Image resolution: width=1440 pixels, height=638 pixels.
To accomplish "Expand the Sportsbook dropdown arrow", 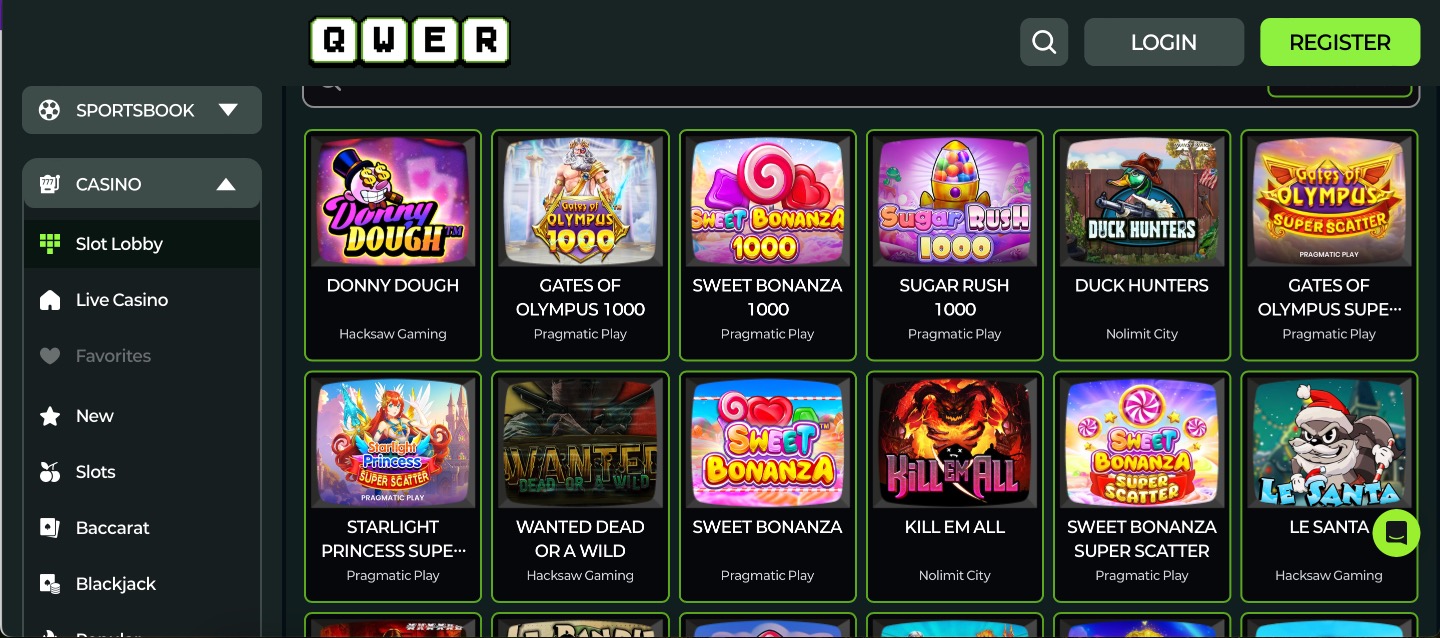I will tap(228, 110).
